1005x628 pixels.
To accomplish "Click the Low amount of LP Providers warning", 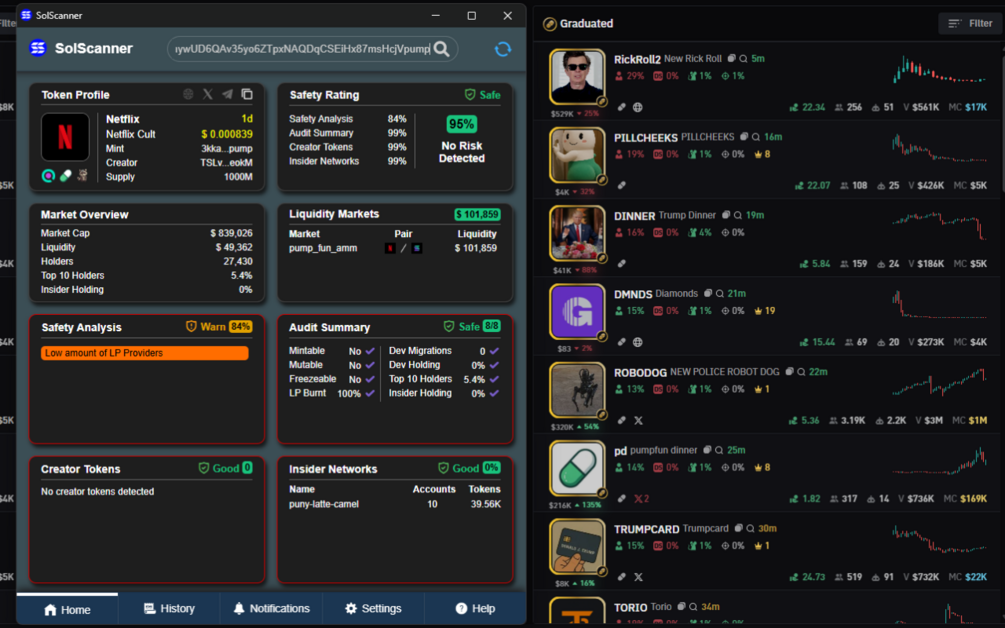I will 145,352.
